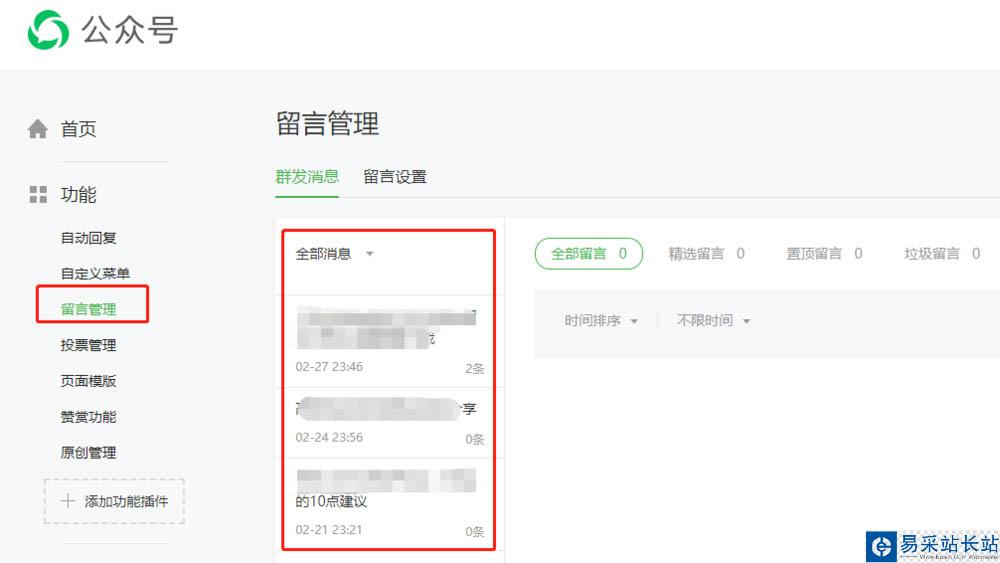
Task: Show 置顶留言 comments
Action: (x=824, y=254)
